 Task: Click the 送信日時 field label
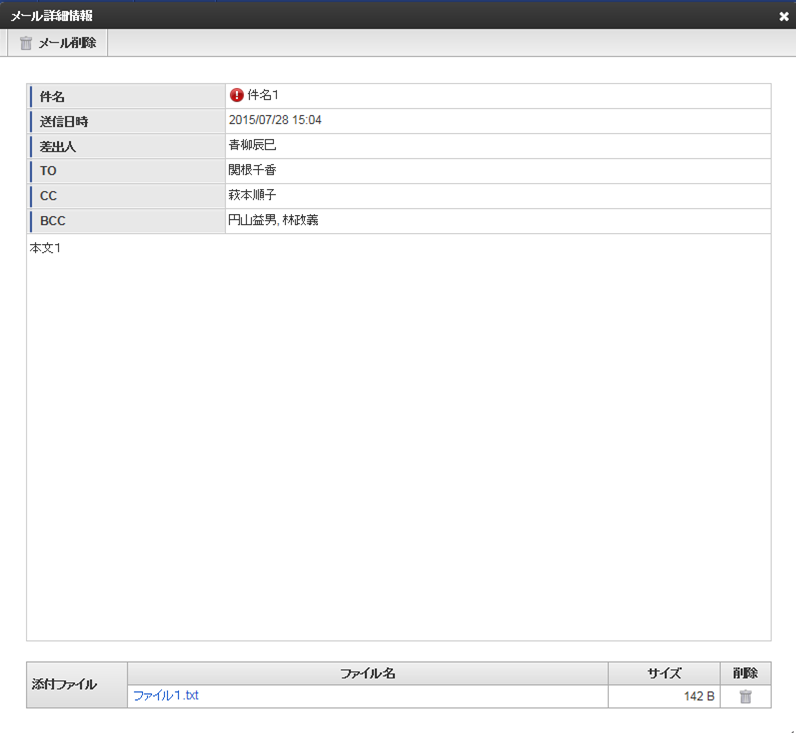[x=64, y=121]
